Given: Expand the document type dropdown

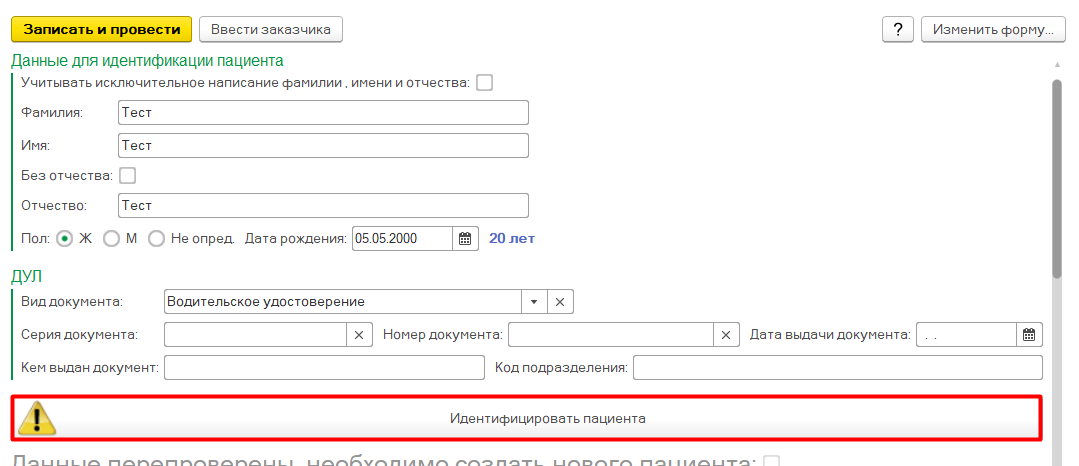Looking at the screenshot, I should tap(534, 302).
